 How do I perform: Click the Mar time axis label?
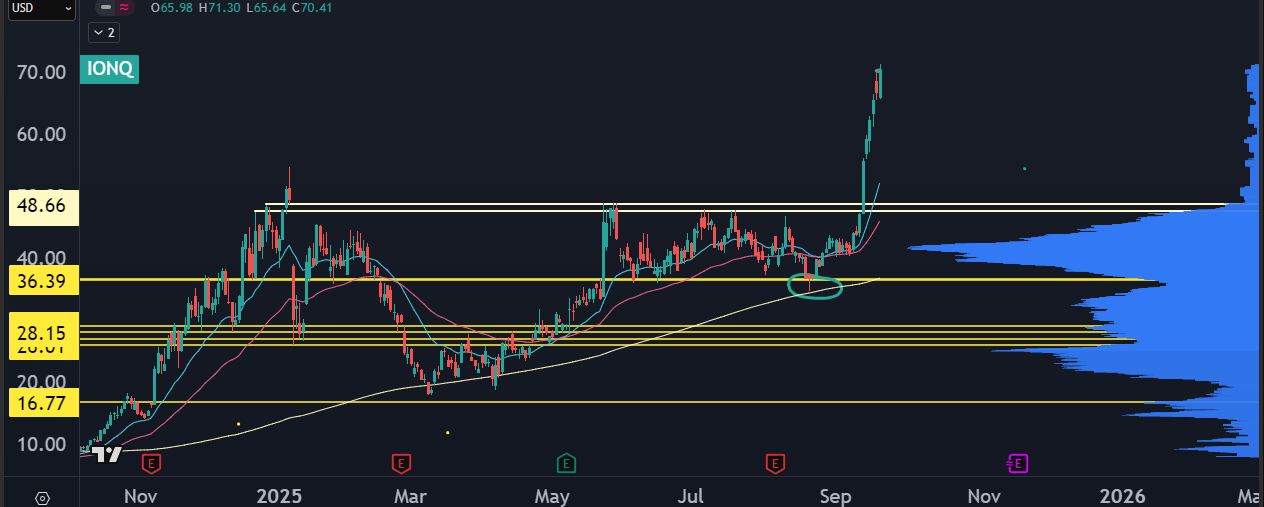[411, 497]
